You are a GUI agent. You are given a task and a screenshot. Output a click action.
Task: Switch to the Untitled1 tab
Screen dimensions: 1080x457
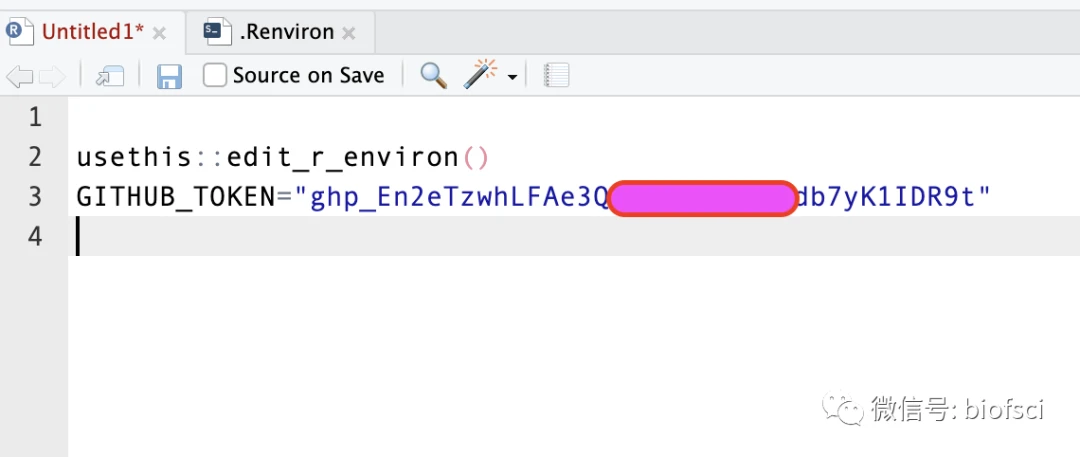(x=93, y=32)
